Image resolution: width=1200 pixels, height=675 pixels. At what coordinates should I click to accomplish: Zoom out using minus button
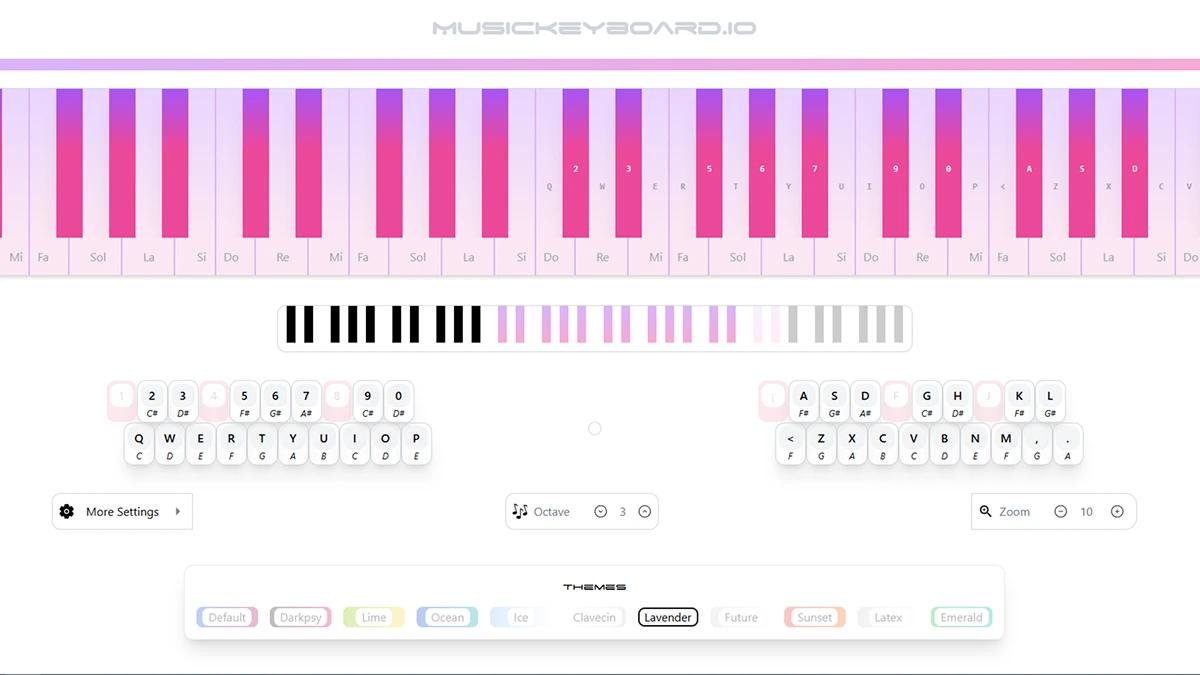[1061, 511]
